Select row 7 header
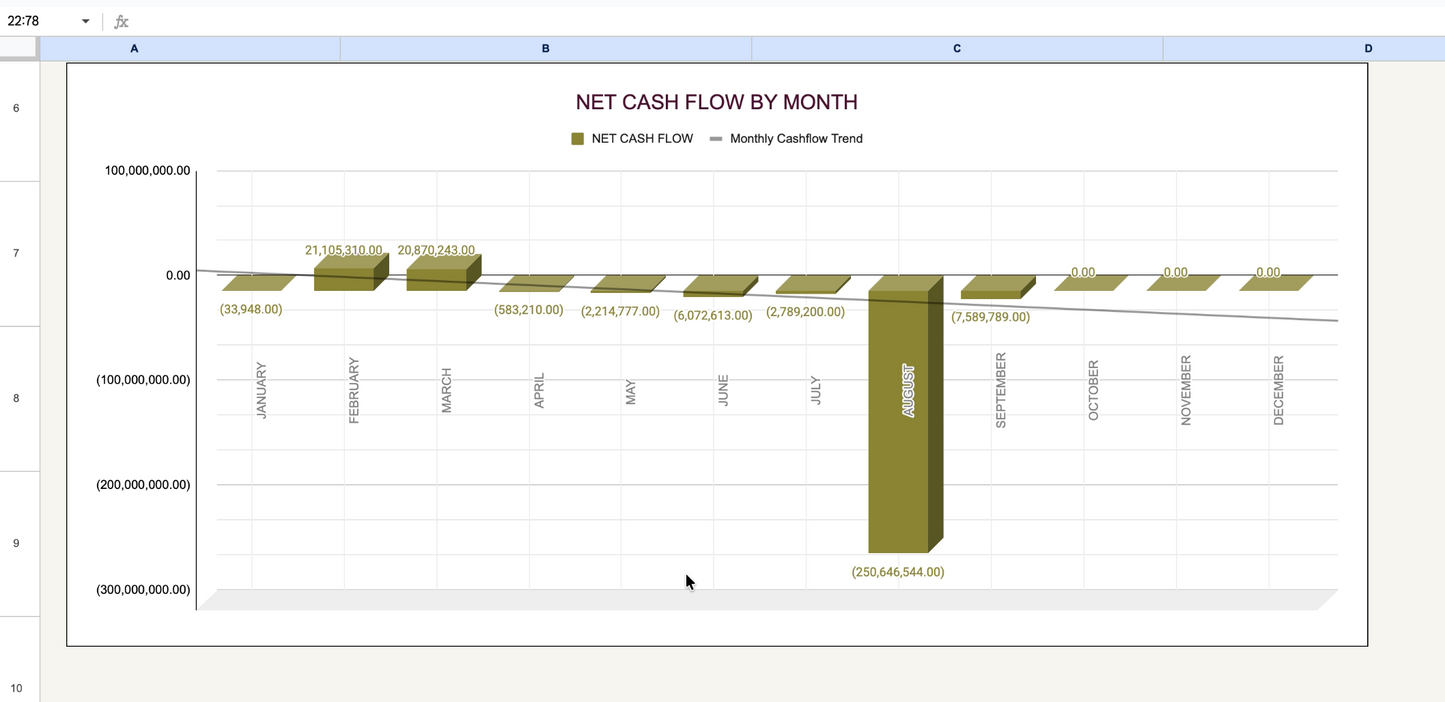Screen dimensions: 1445x702 [x=19, y=253]
